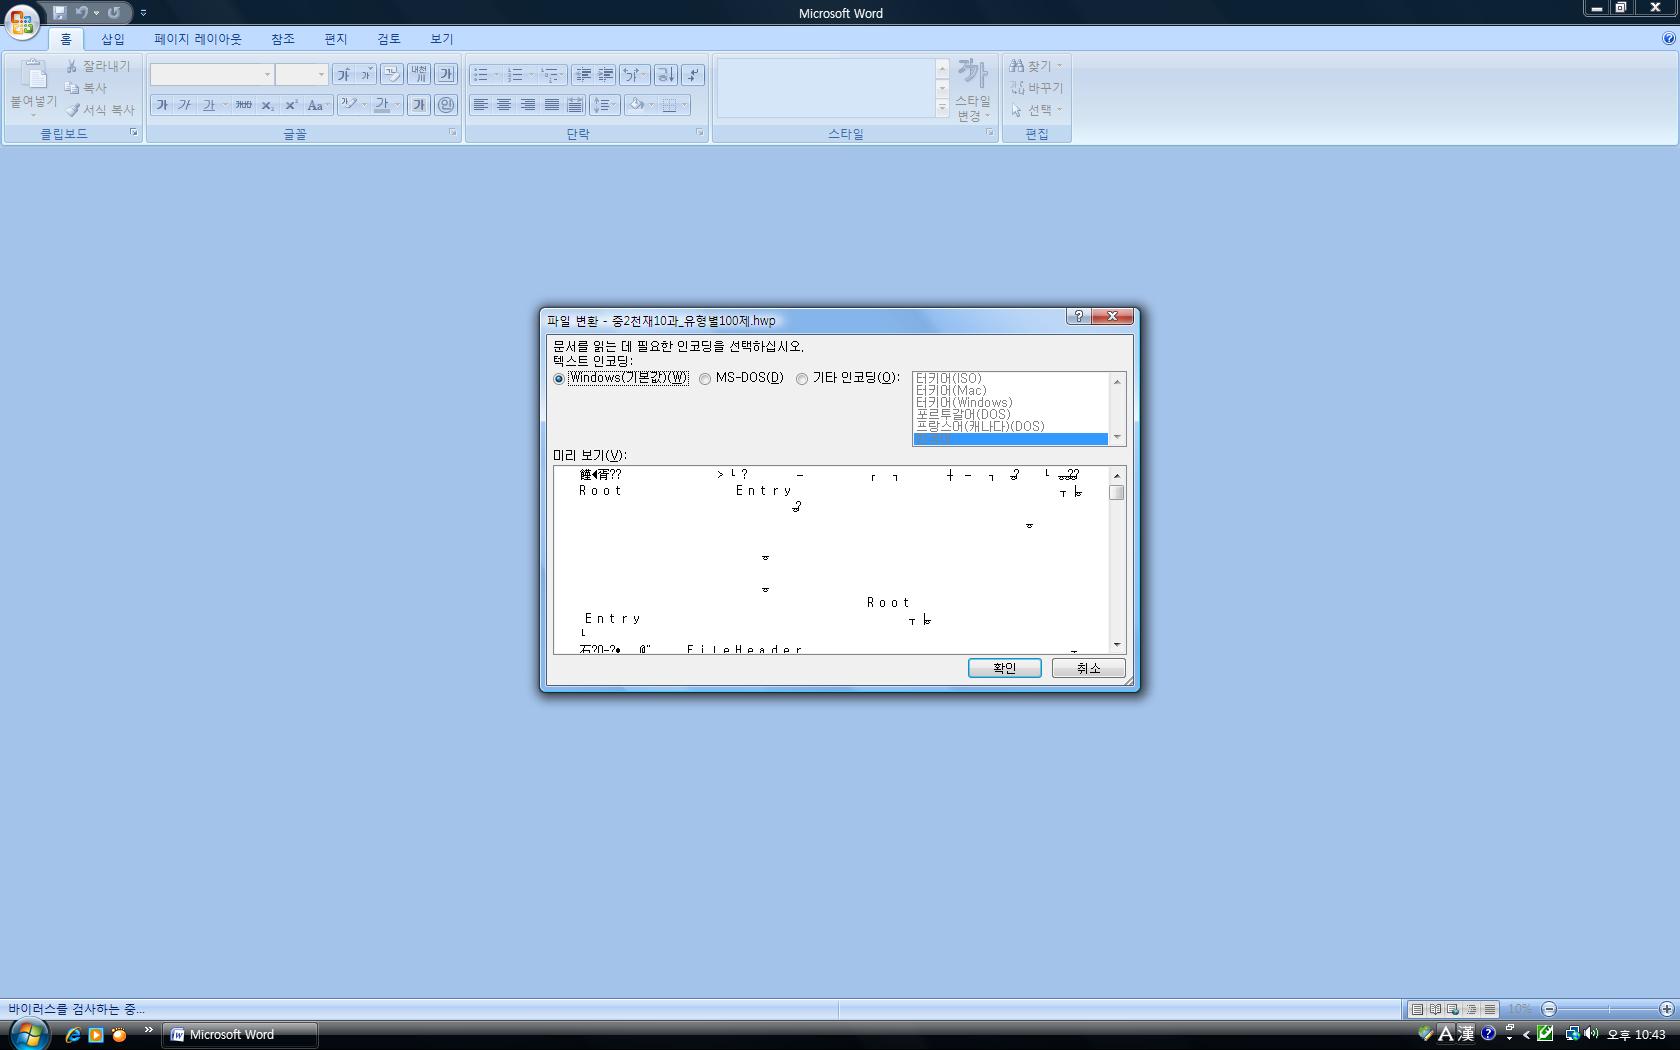Click the Sort icon
Image resolution: width=1680 pixels, height=1050 pixels.
coord(666,75)
